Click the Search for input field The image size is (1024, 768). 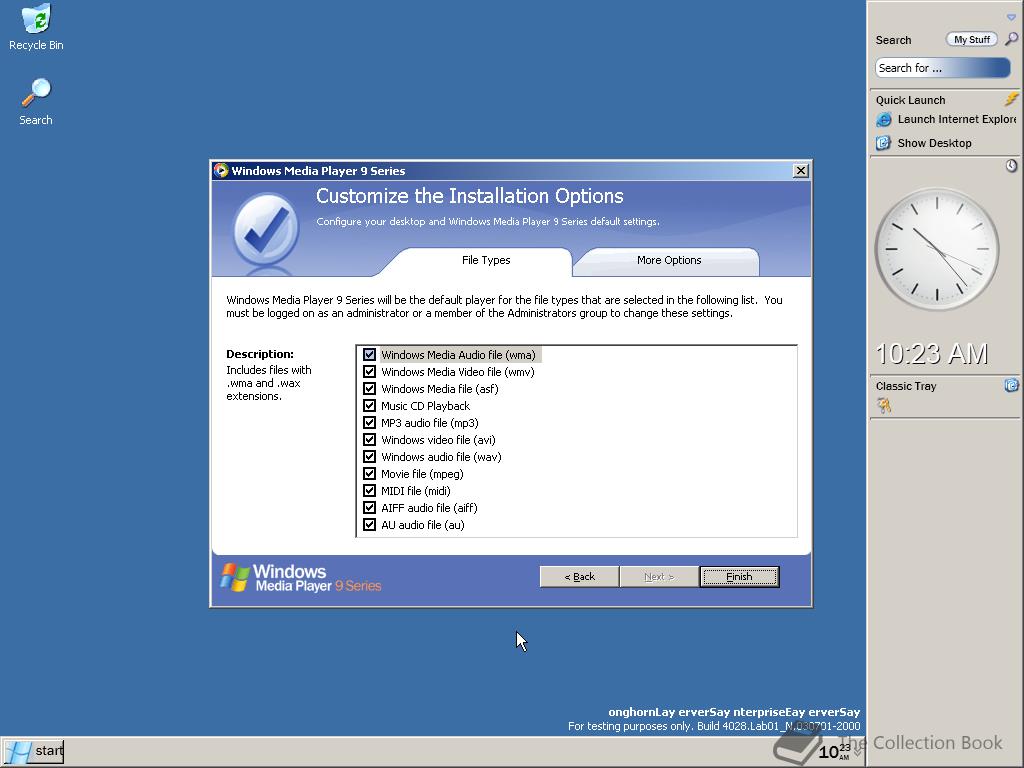tap(942, 68)
